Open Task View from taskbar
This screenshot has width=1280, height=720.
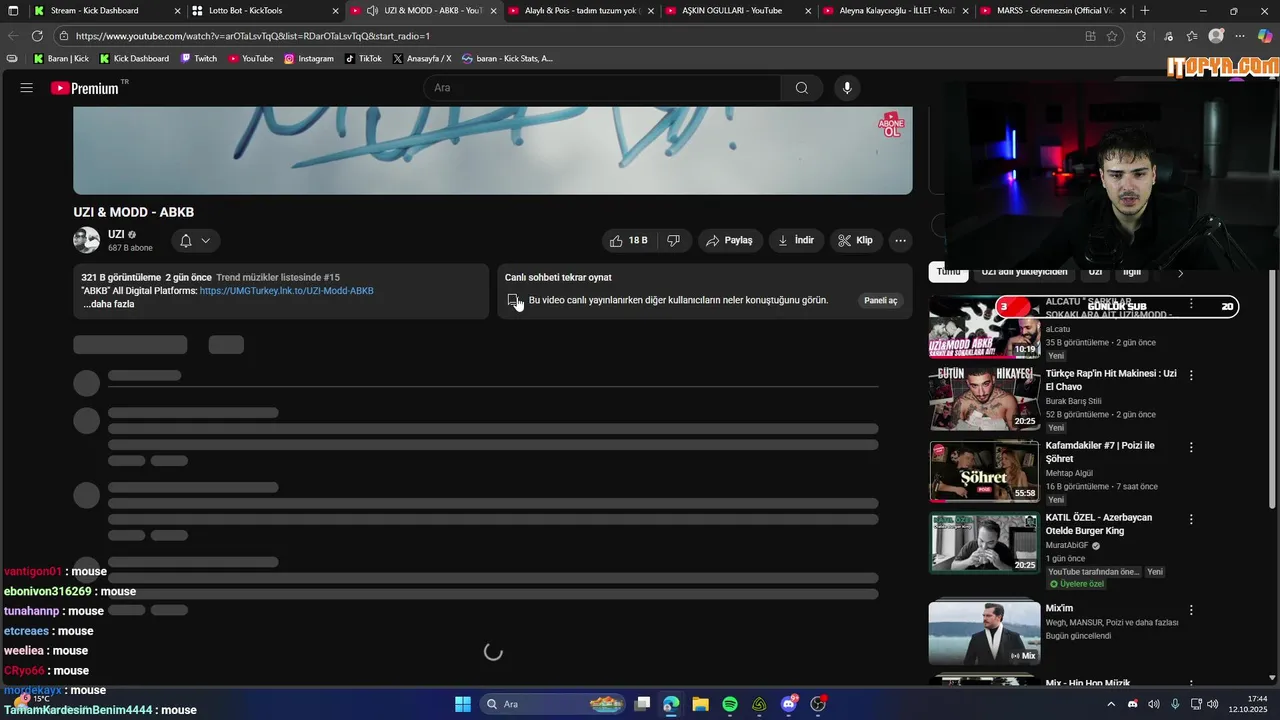pos(642,704)
